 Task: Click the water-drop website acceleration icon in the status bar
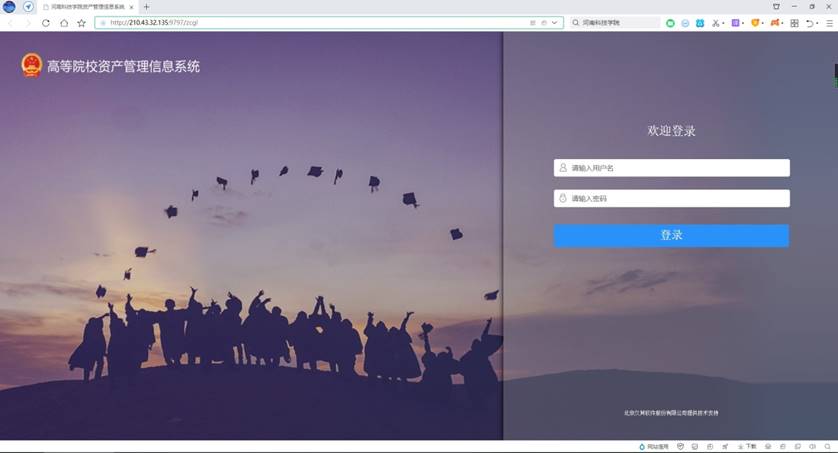642,447
